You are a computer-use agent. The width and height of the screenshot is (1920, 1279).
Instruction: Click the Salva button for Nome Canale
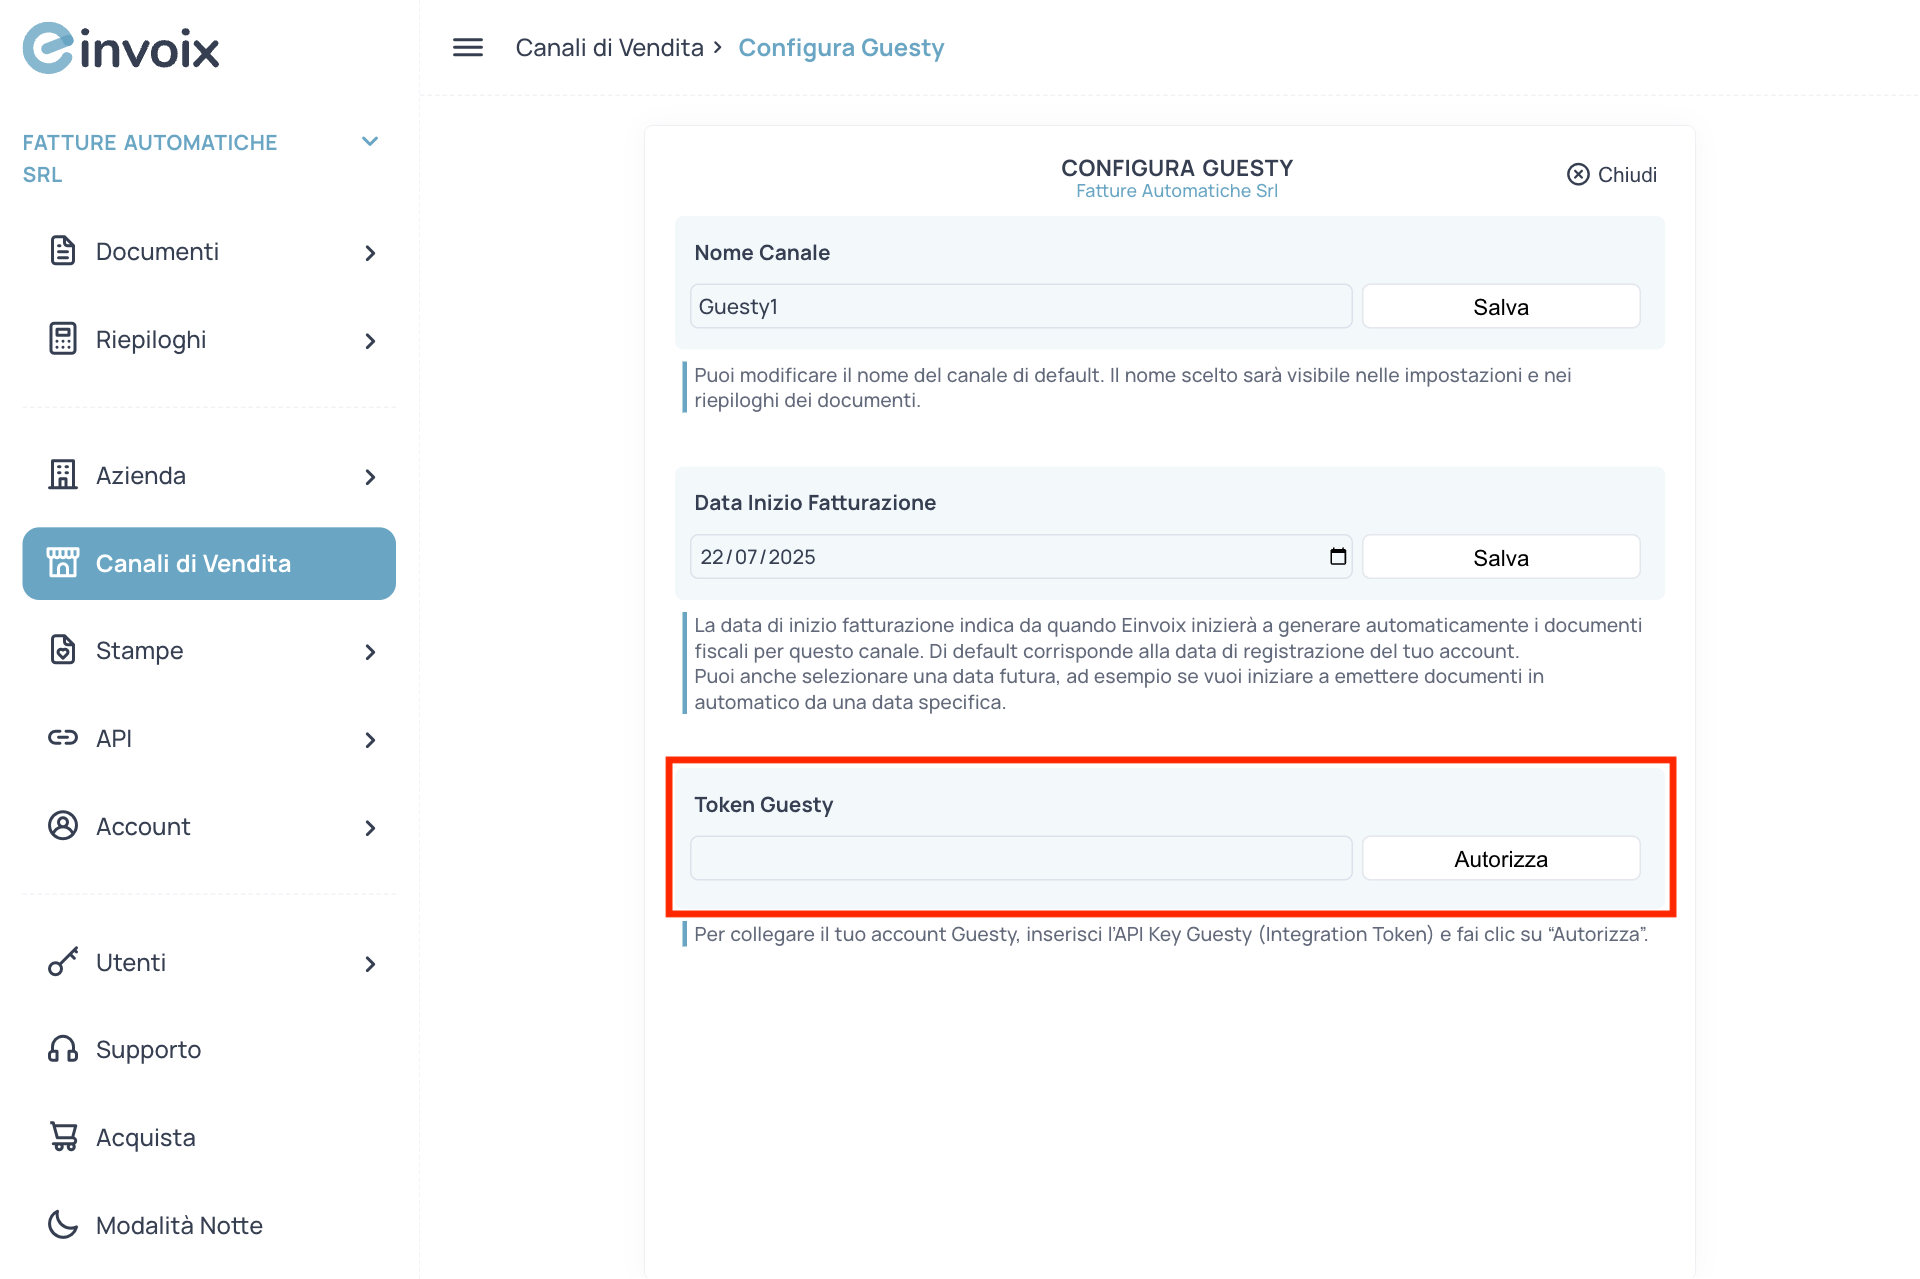tap(1500, 306)
